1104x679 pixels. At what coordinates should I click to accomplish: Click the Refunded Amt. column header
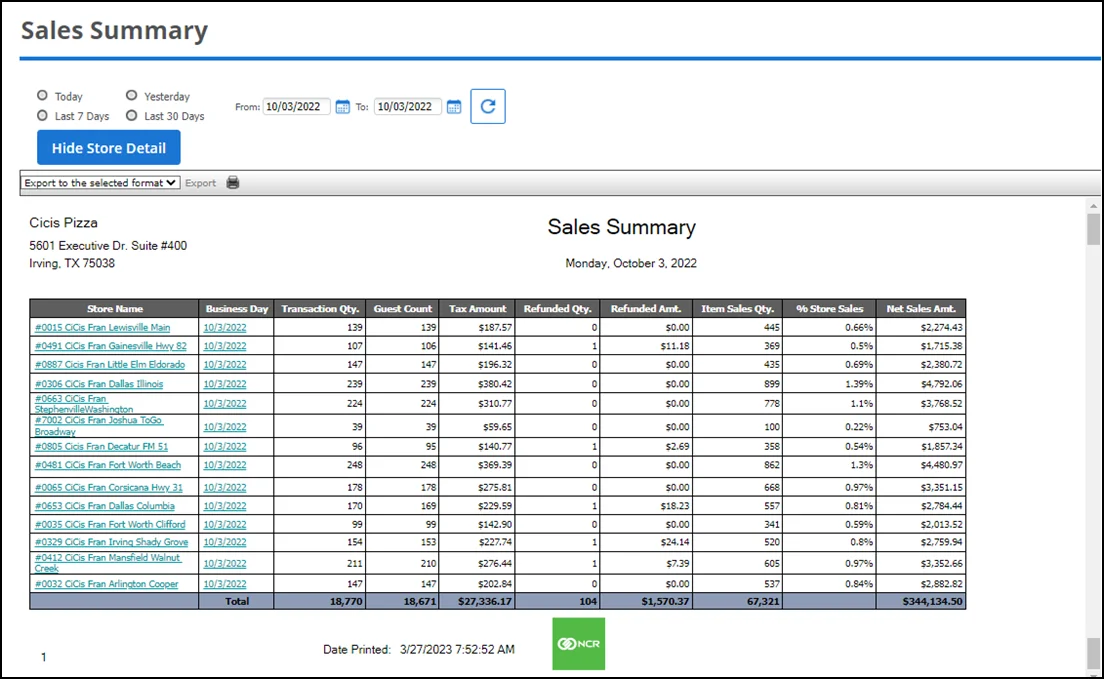coord(646,309)
